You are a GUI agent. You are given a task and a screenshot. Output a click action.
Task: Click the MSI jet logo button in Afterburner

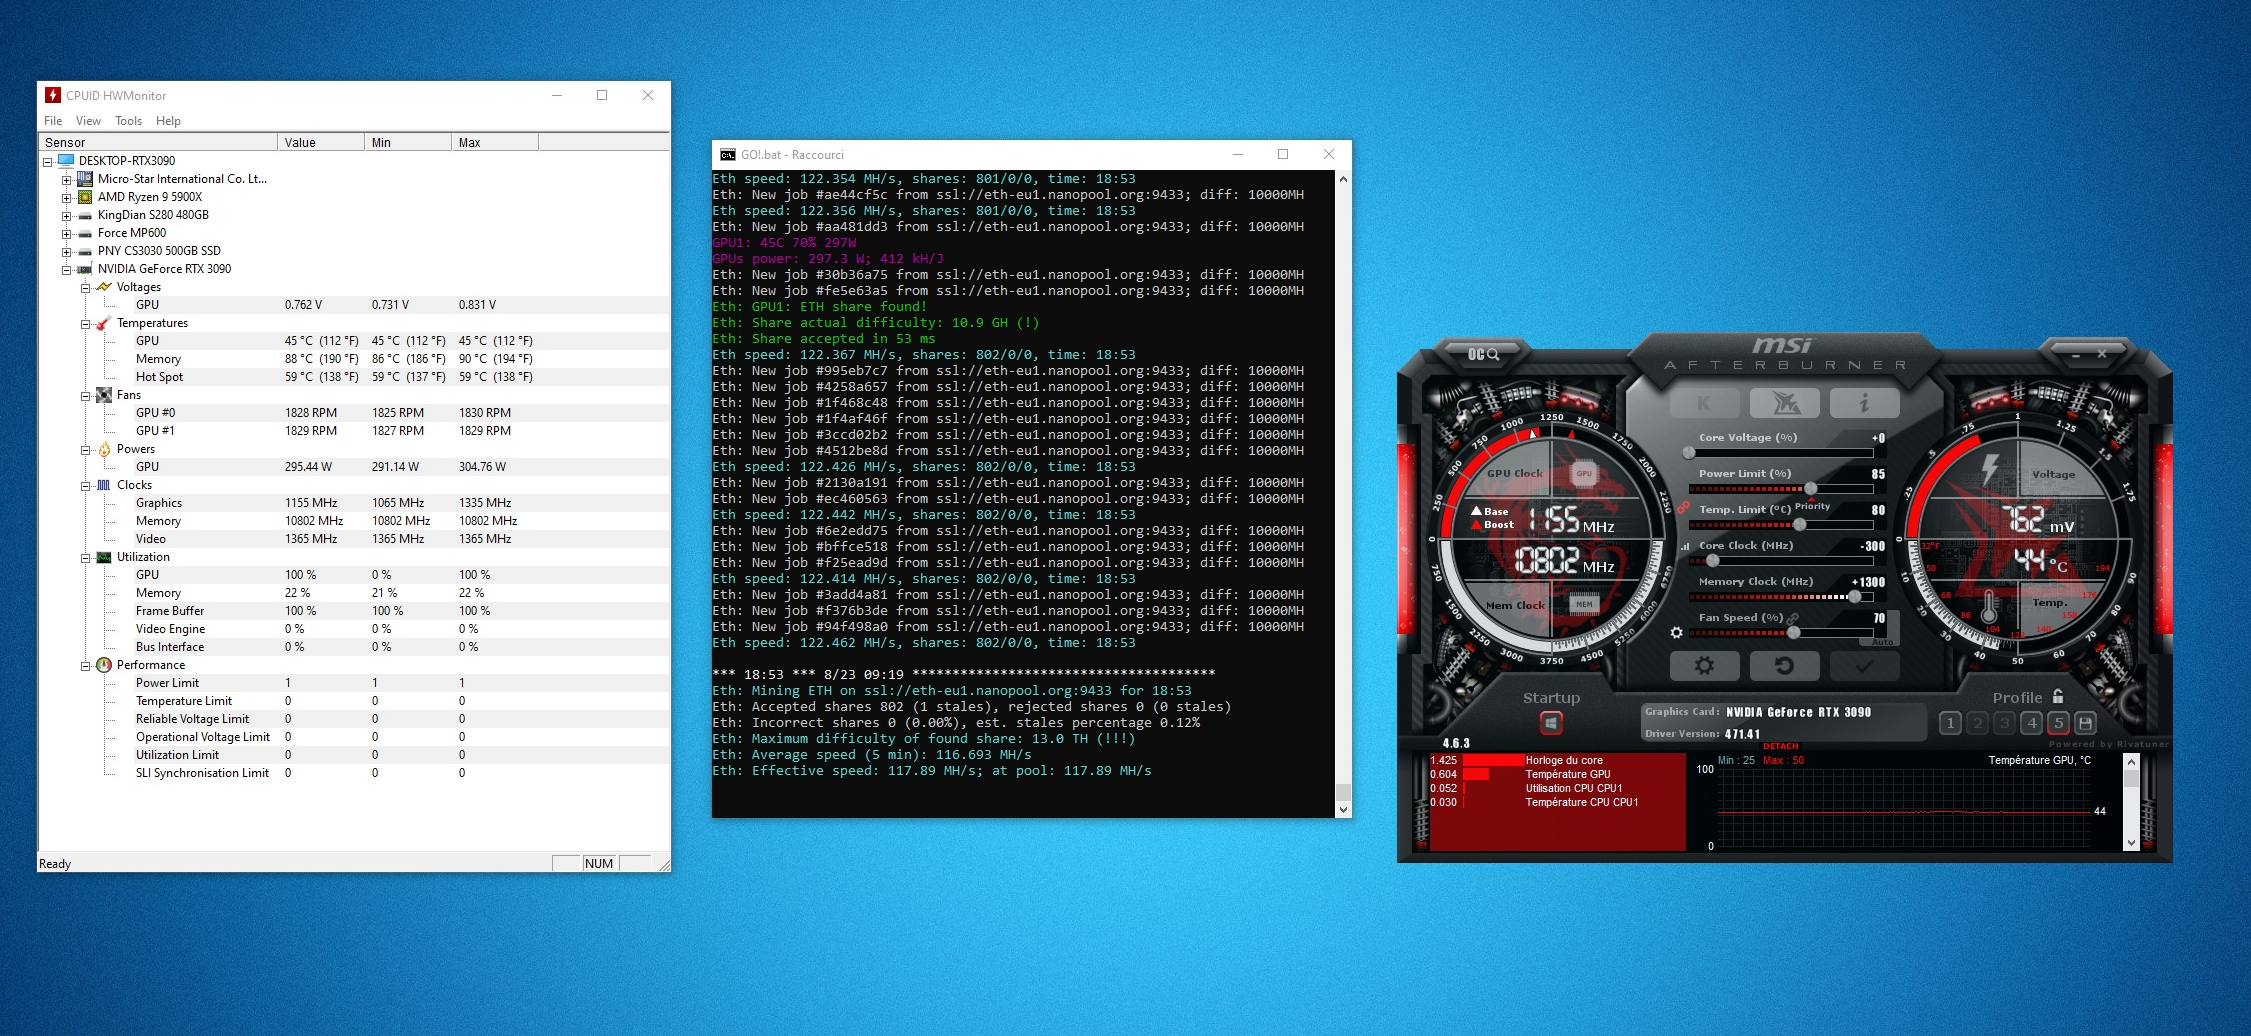[1785, 403]
